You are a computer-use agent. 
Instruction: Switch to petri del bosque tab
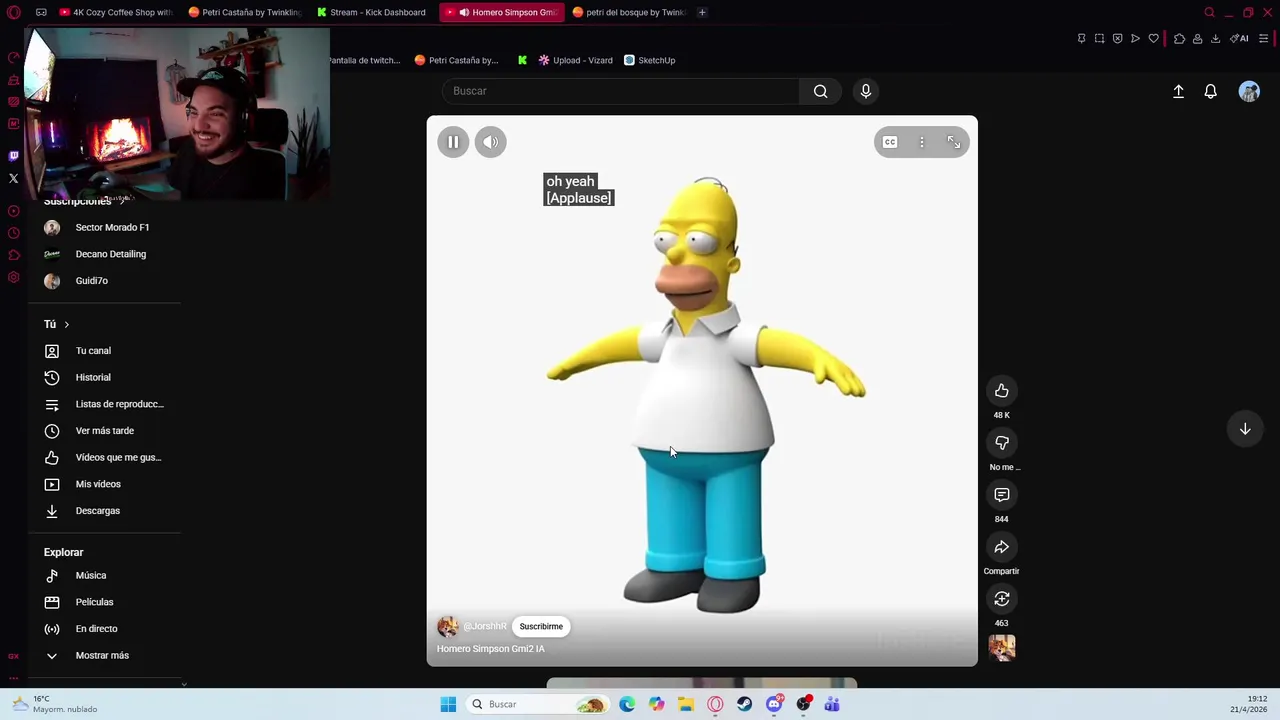629,12
